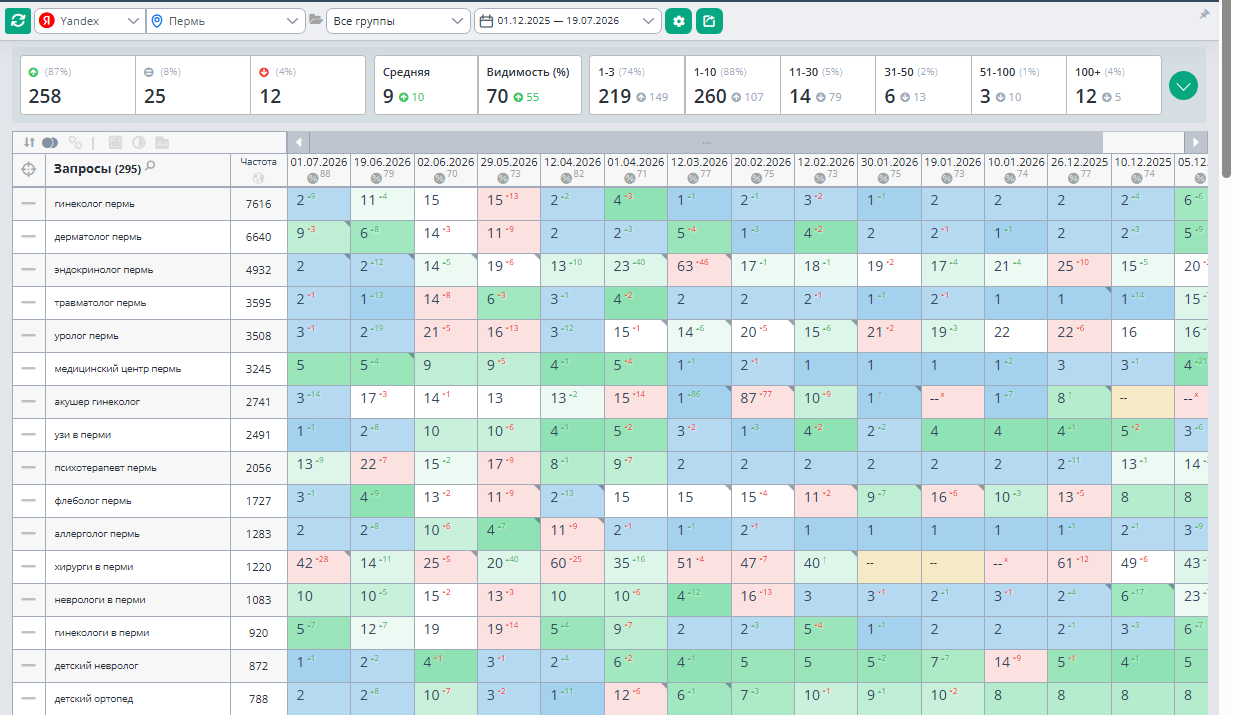Image resolution: width=1233 pixels, height=715 pixels.
Task: Click the globe icon under Частота
Action: (x=259, y=178)
